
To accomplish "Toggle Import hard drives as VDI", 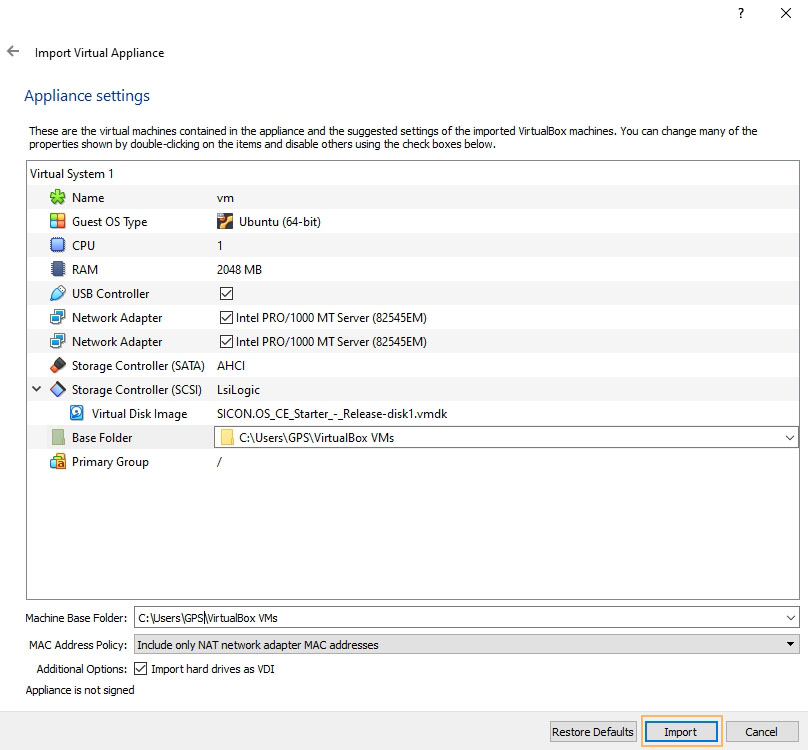I will [140, 669].
